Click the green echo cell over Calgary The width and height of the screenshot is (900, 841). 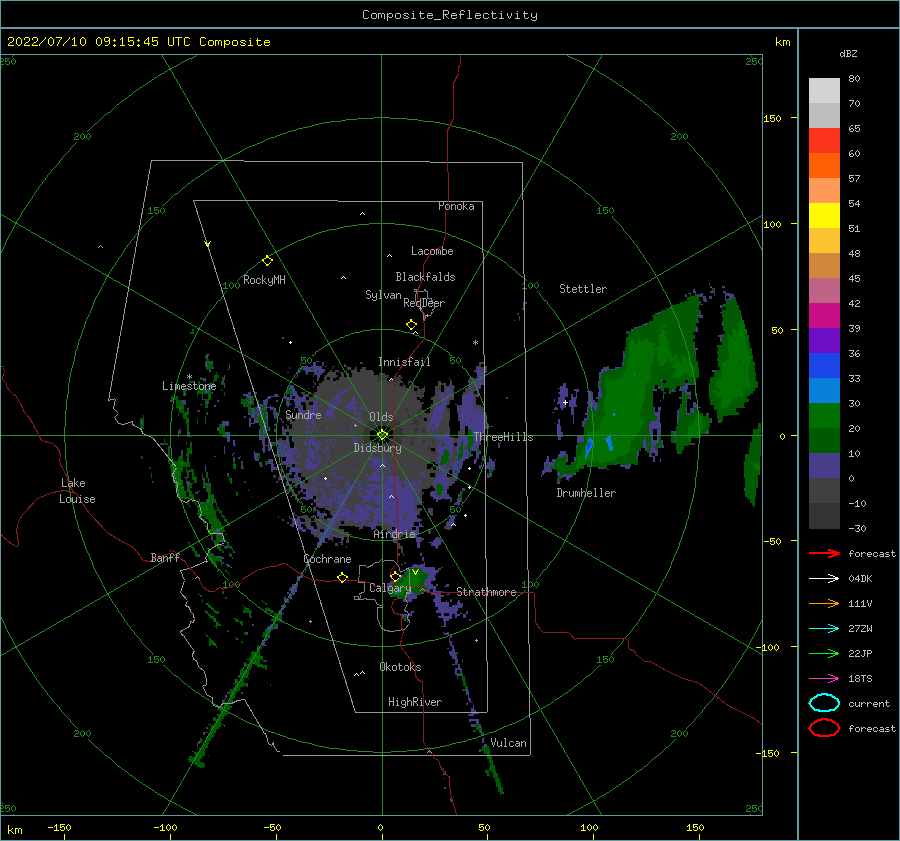point(414,579)
